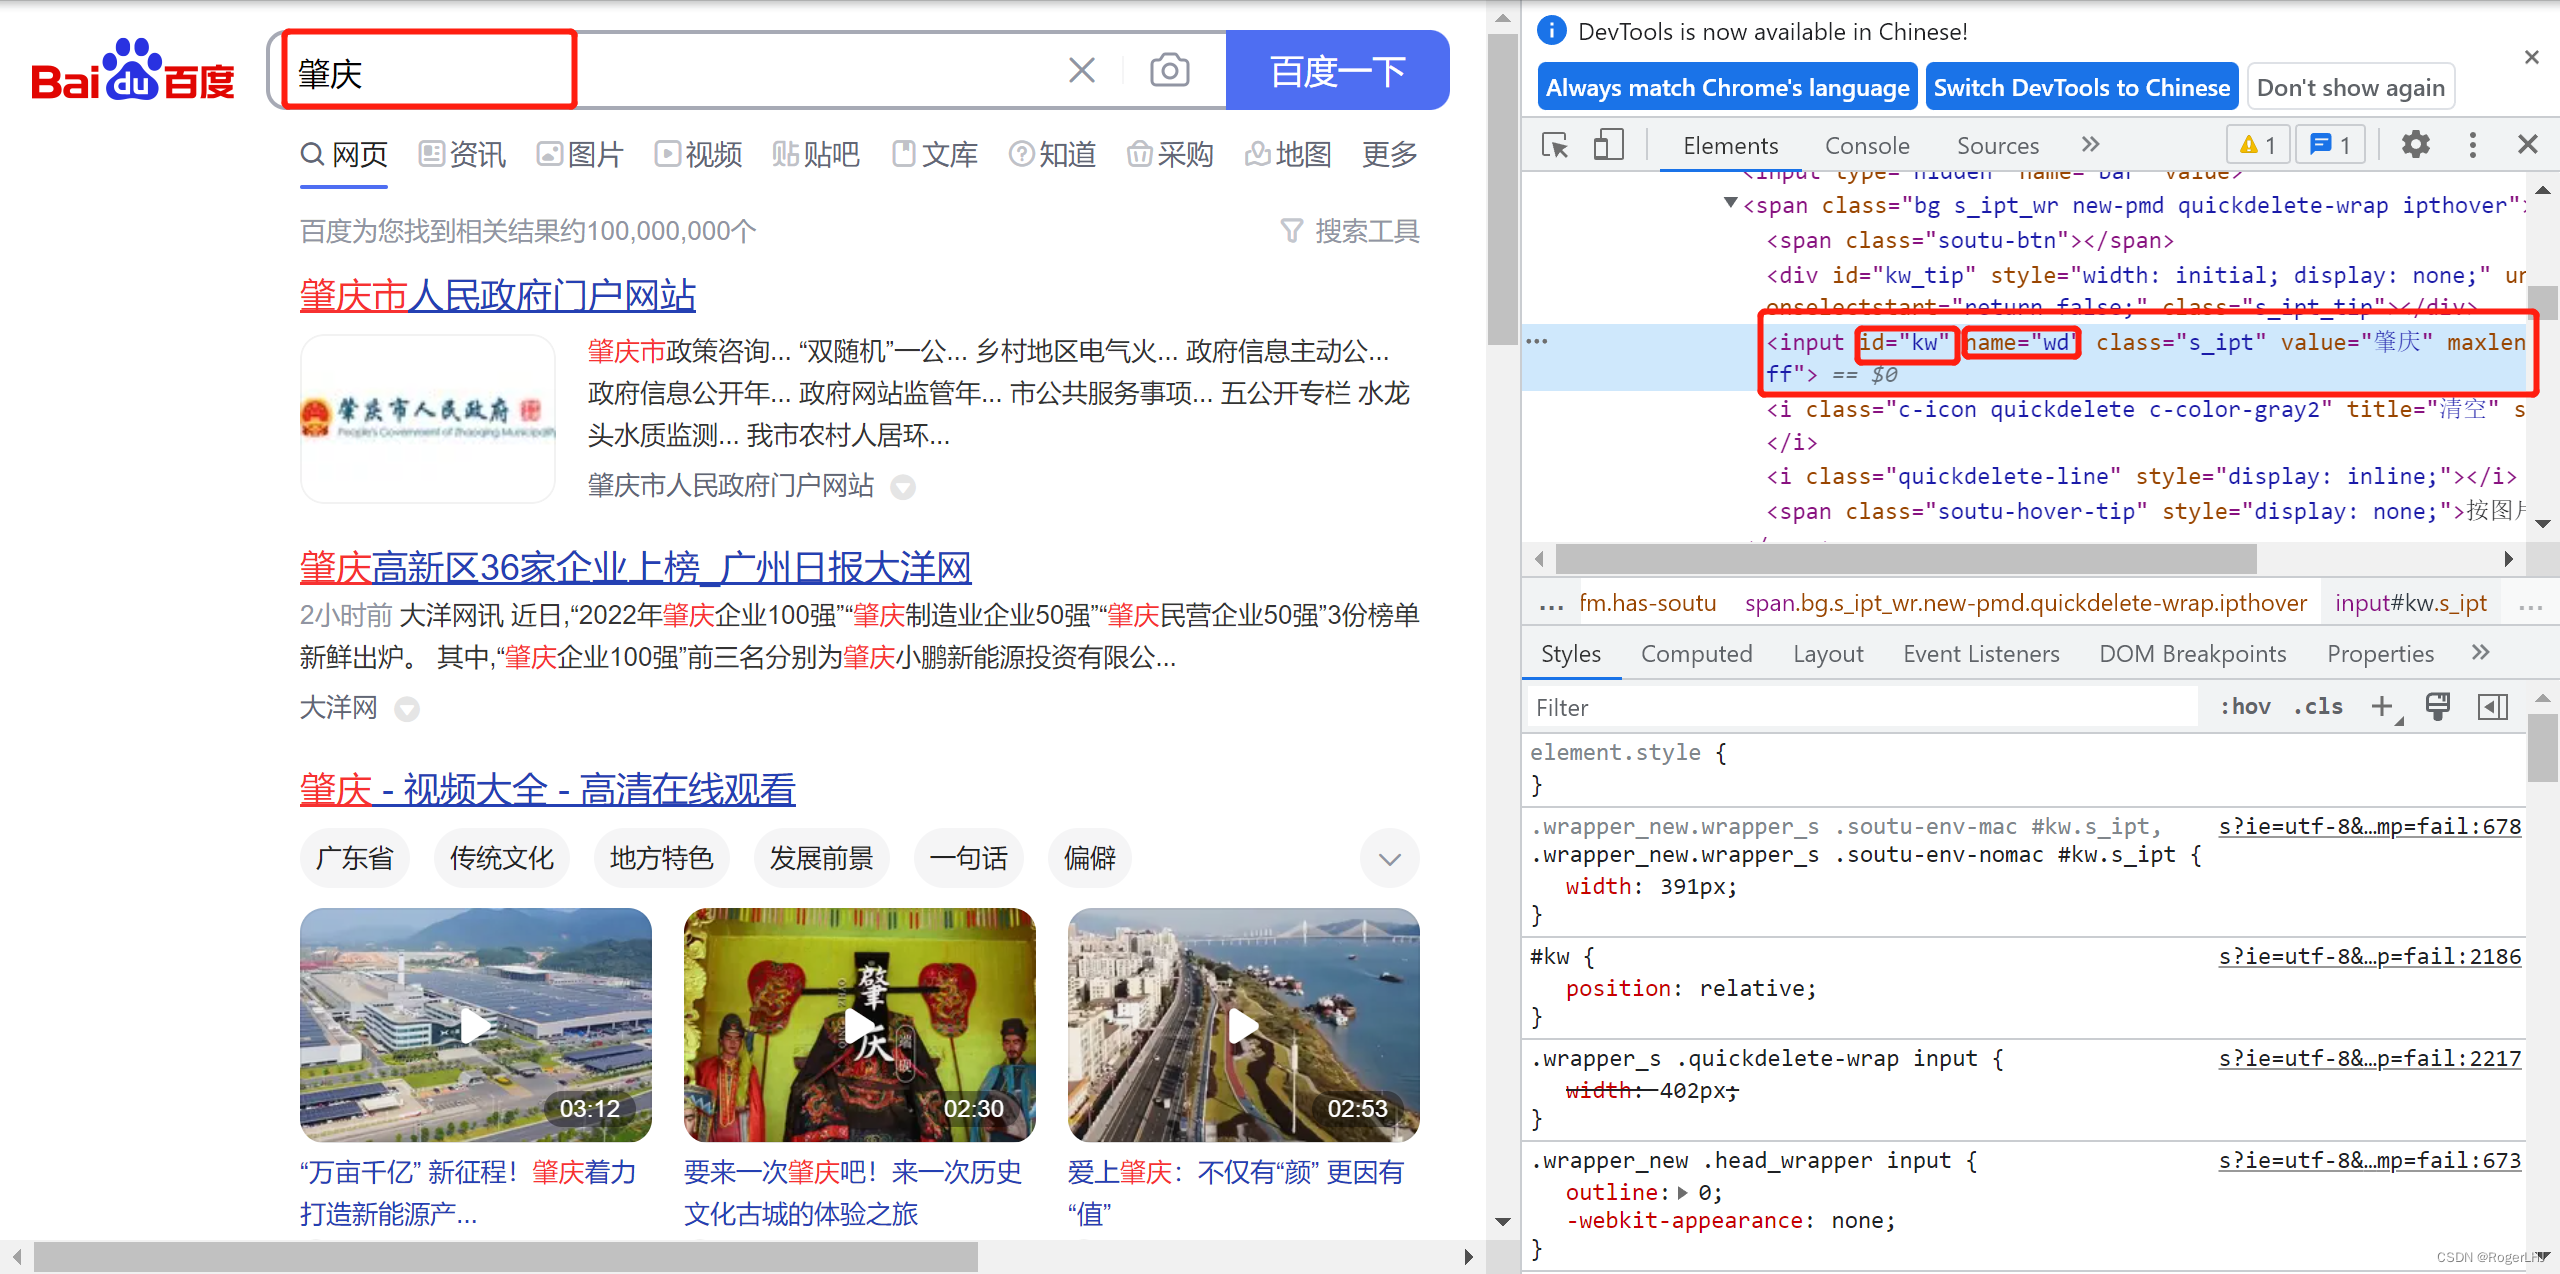Click the 百度一下 search button
The width and height of the screenshot is (2560, 1274).
pyautogui.click(x=1337, y=70)
